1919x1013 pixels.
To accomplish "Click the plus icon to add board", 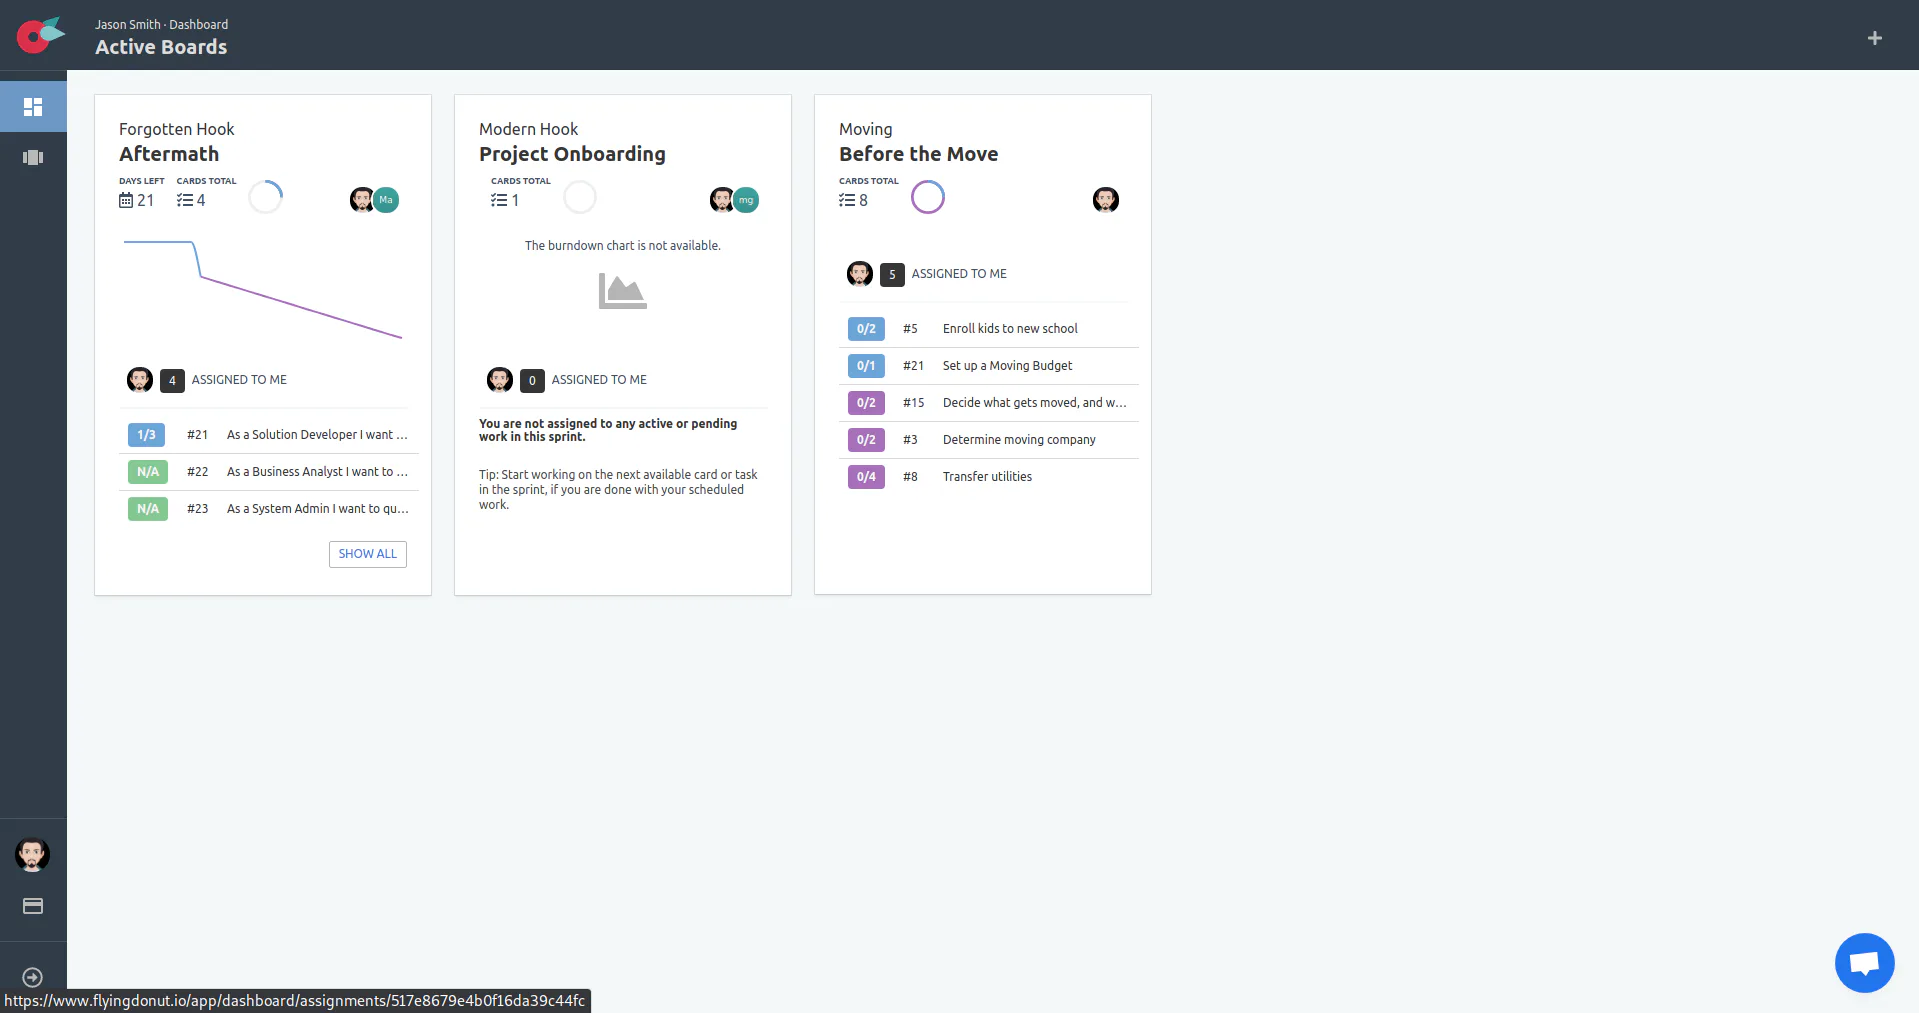I will click(1875, 38).
